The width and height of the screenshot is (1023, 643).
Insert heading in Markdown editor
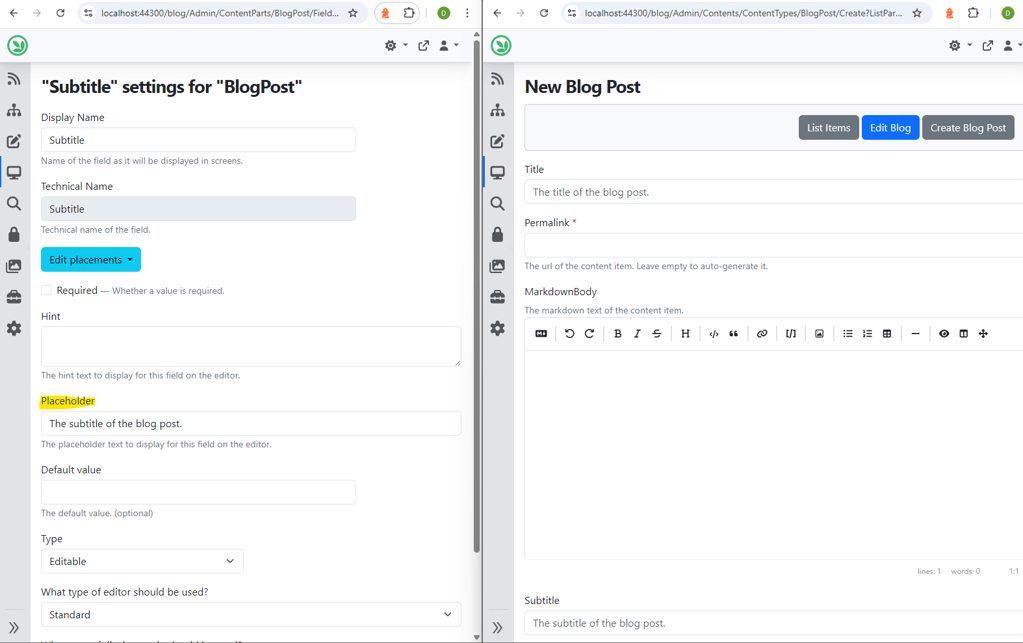click(x=685, y=334)
